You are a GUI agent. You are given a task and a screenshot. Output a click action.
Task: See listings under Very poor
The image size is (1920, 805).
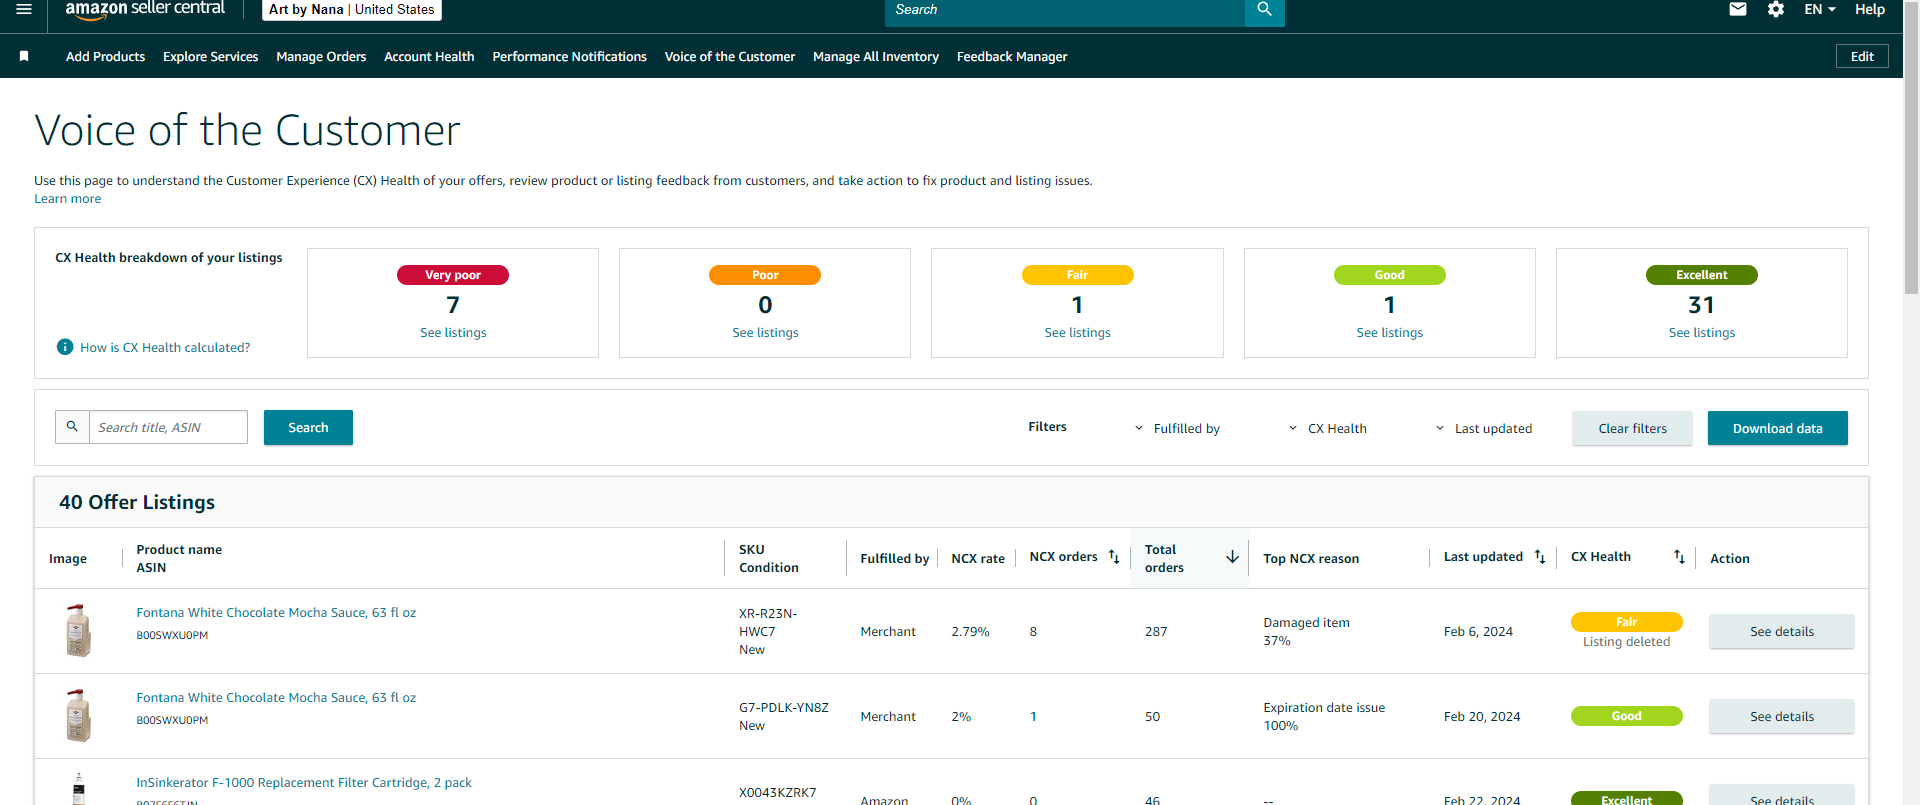[x=453, y=333]
